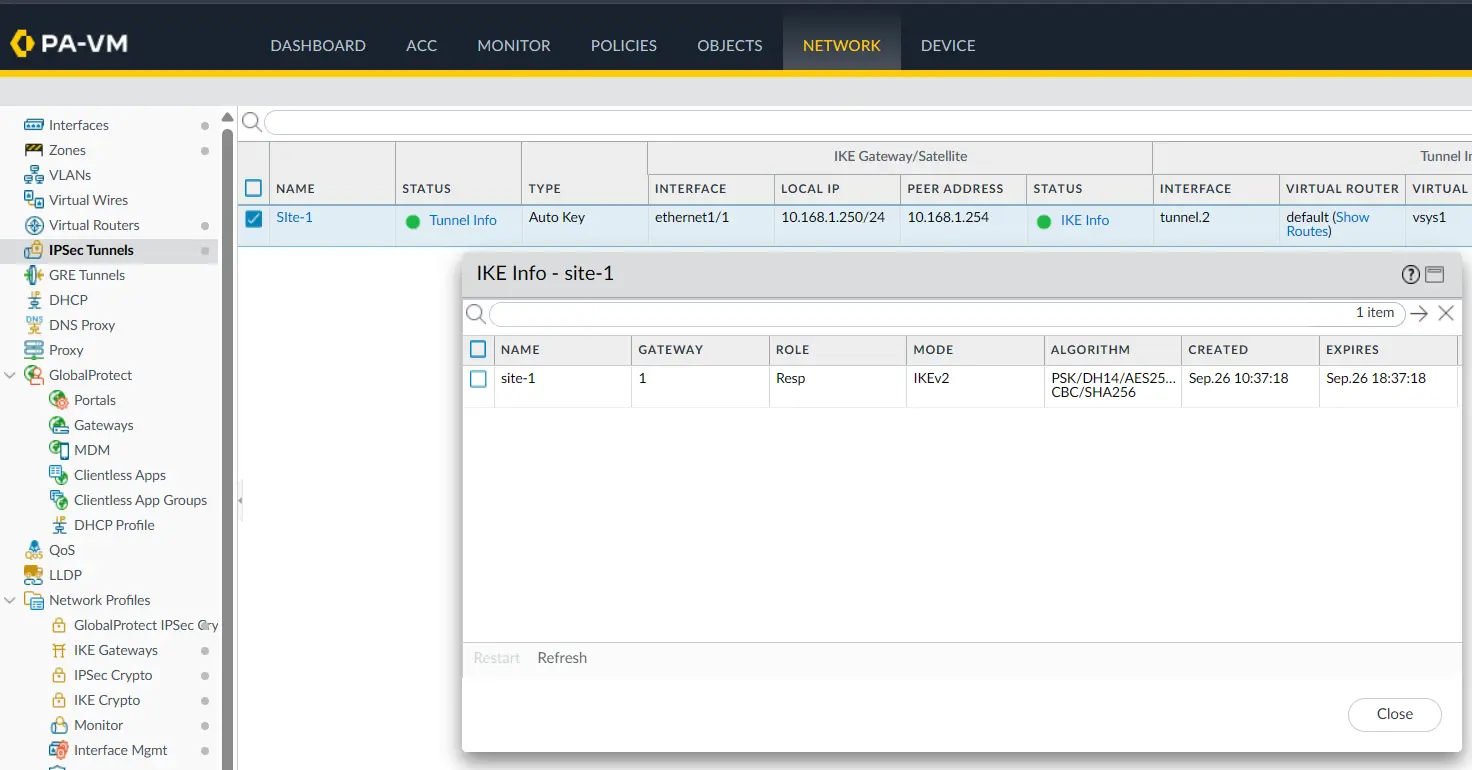Image resolution: width=1472 pixels, height=770 pixels.
Task: Collapse the GlobalProtect tree node
Action: pos(10,375)
